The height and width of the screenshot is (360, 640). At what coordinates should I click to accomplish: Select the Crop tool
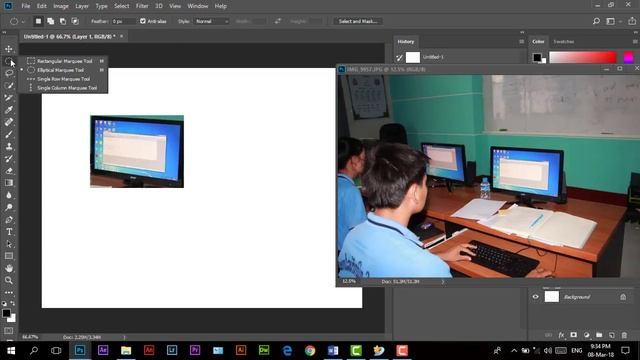coord(9,98)
